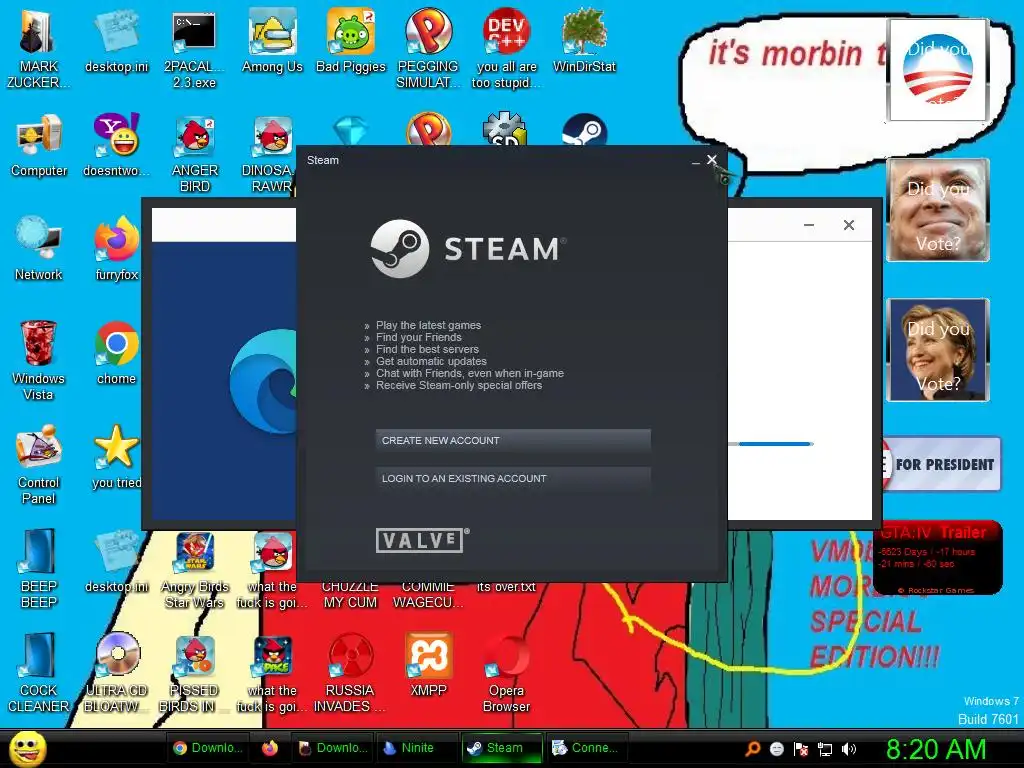Open the PISSED BIRDS IN... shortcut

click(x=194, y=673)
